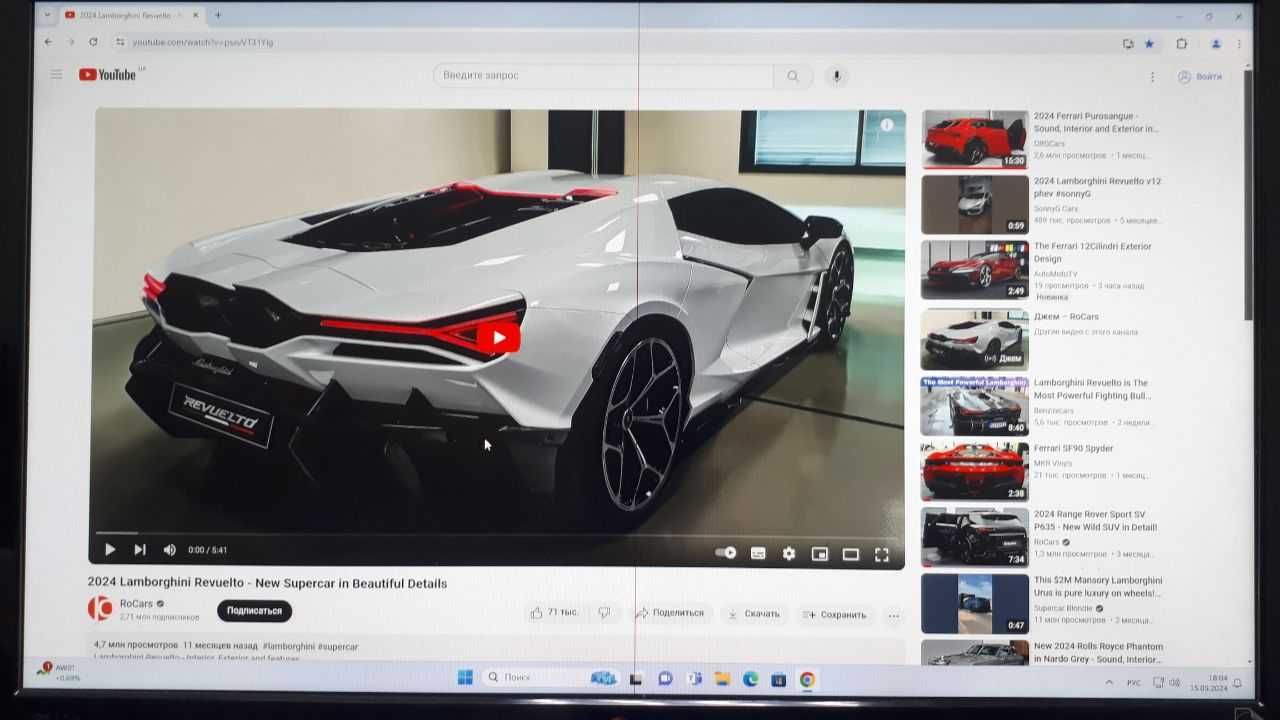Switch to theater mode

(851, 554)
